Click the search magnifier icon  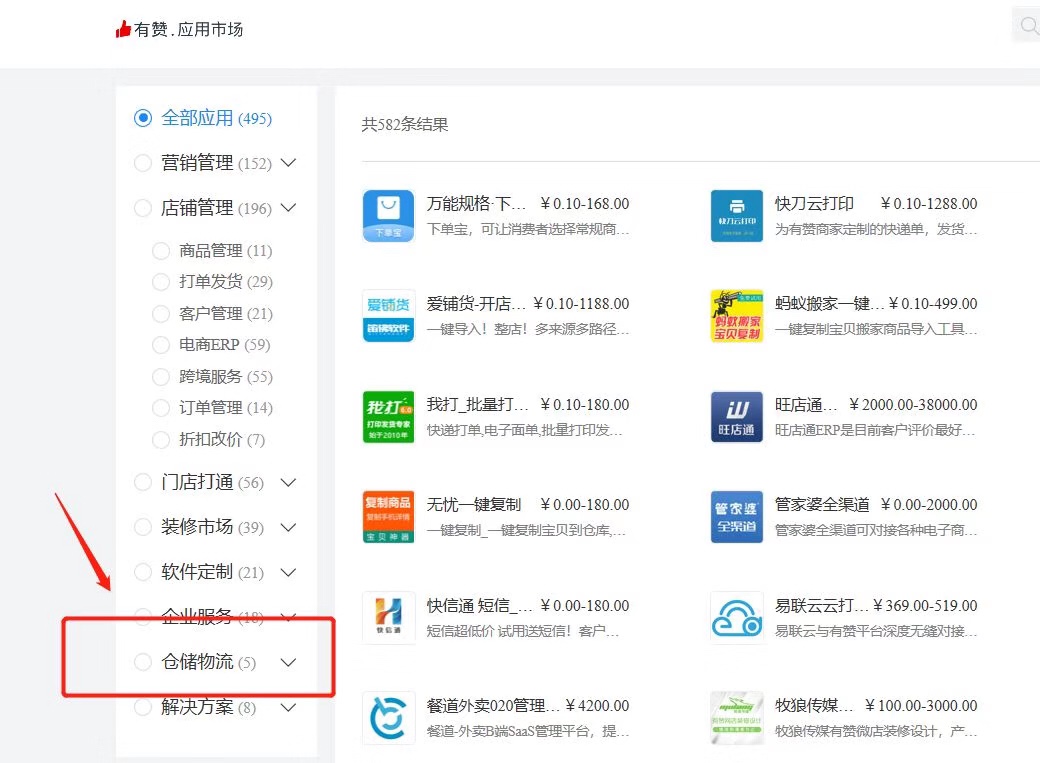[1029, 26]
